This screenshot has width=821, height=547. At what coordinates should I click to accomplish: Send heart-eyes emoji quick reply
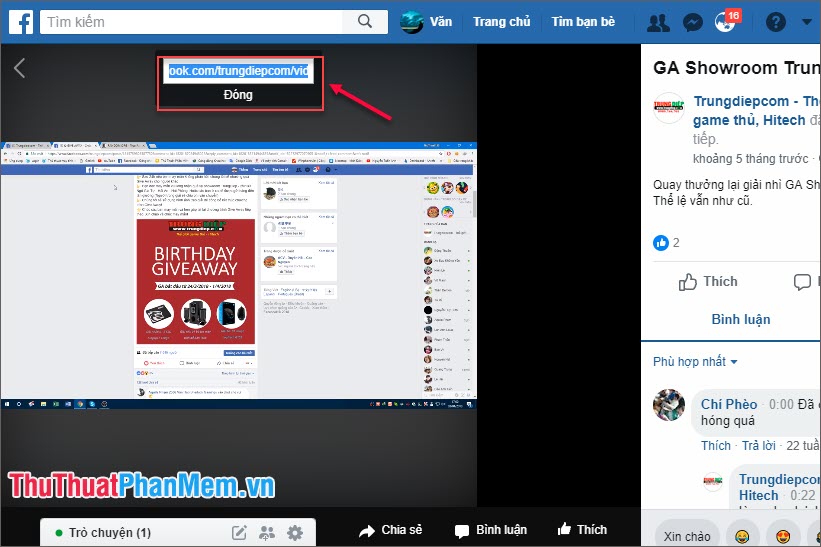coord(783,537)
